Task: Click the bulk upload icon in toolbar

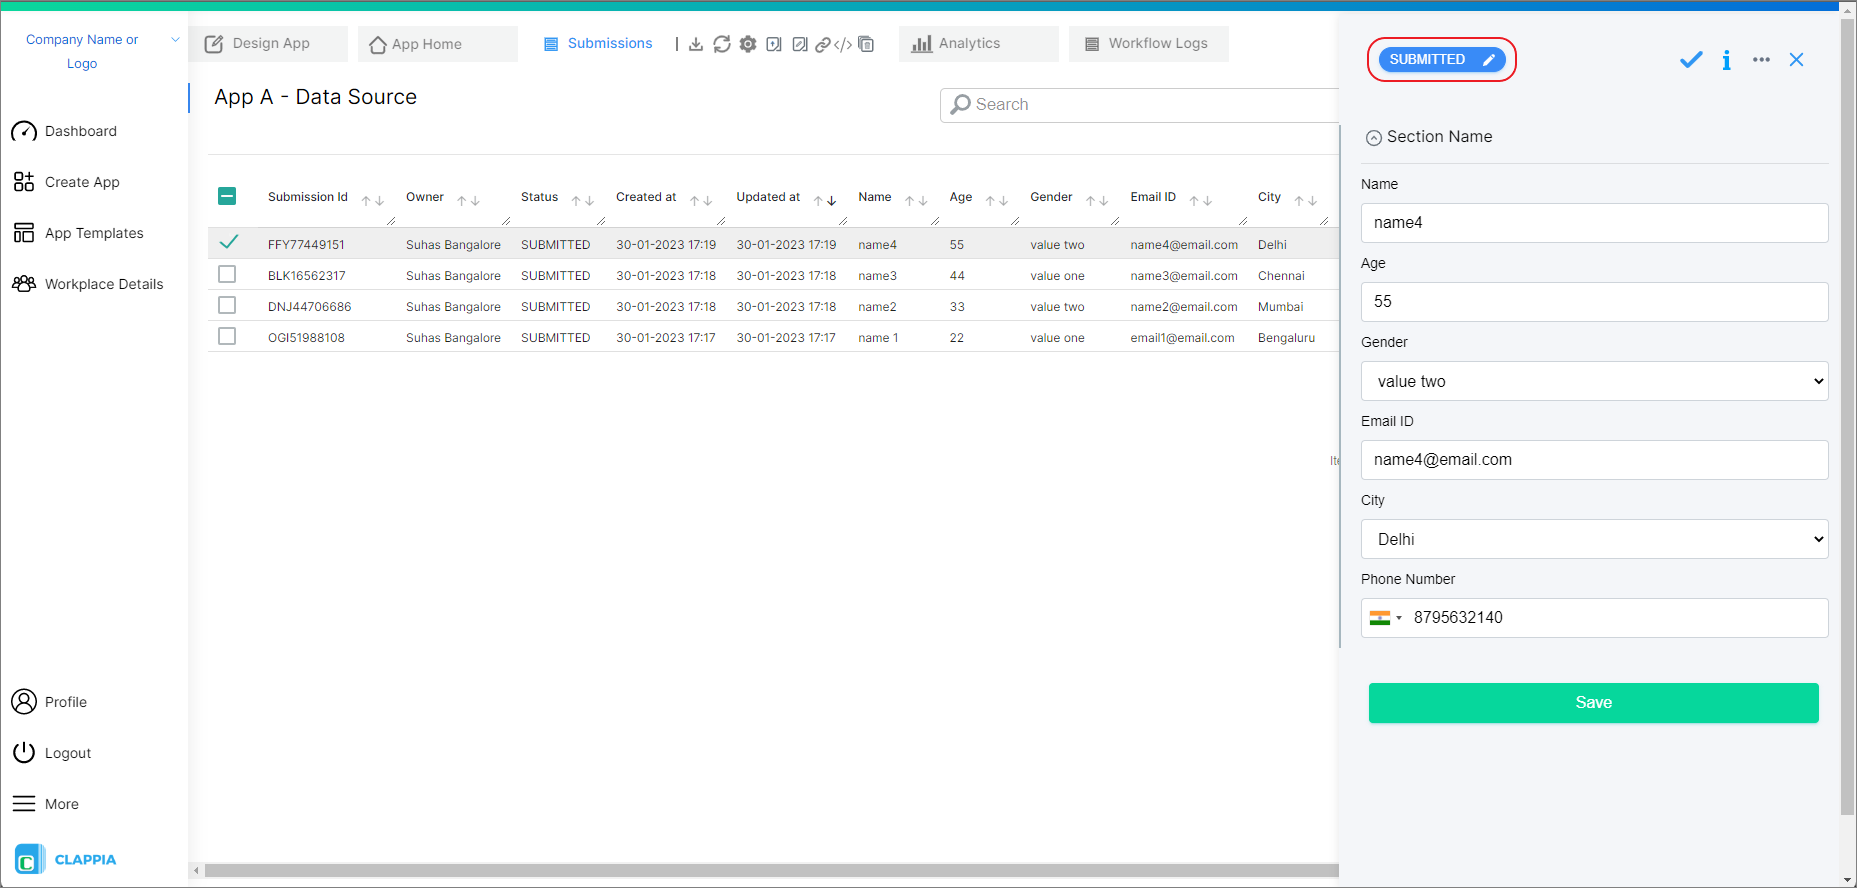Action: click(774, 44)
